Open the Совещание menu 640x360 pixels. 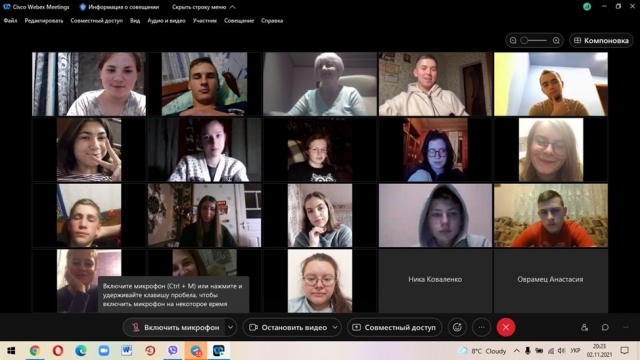239,20
